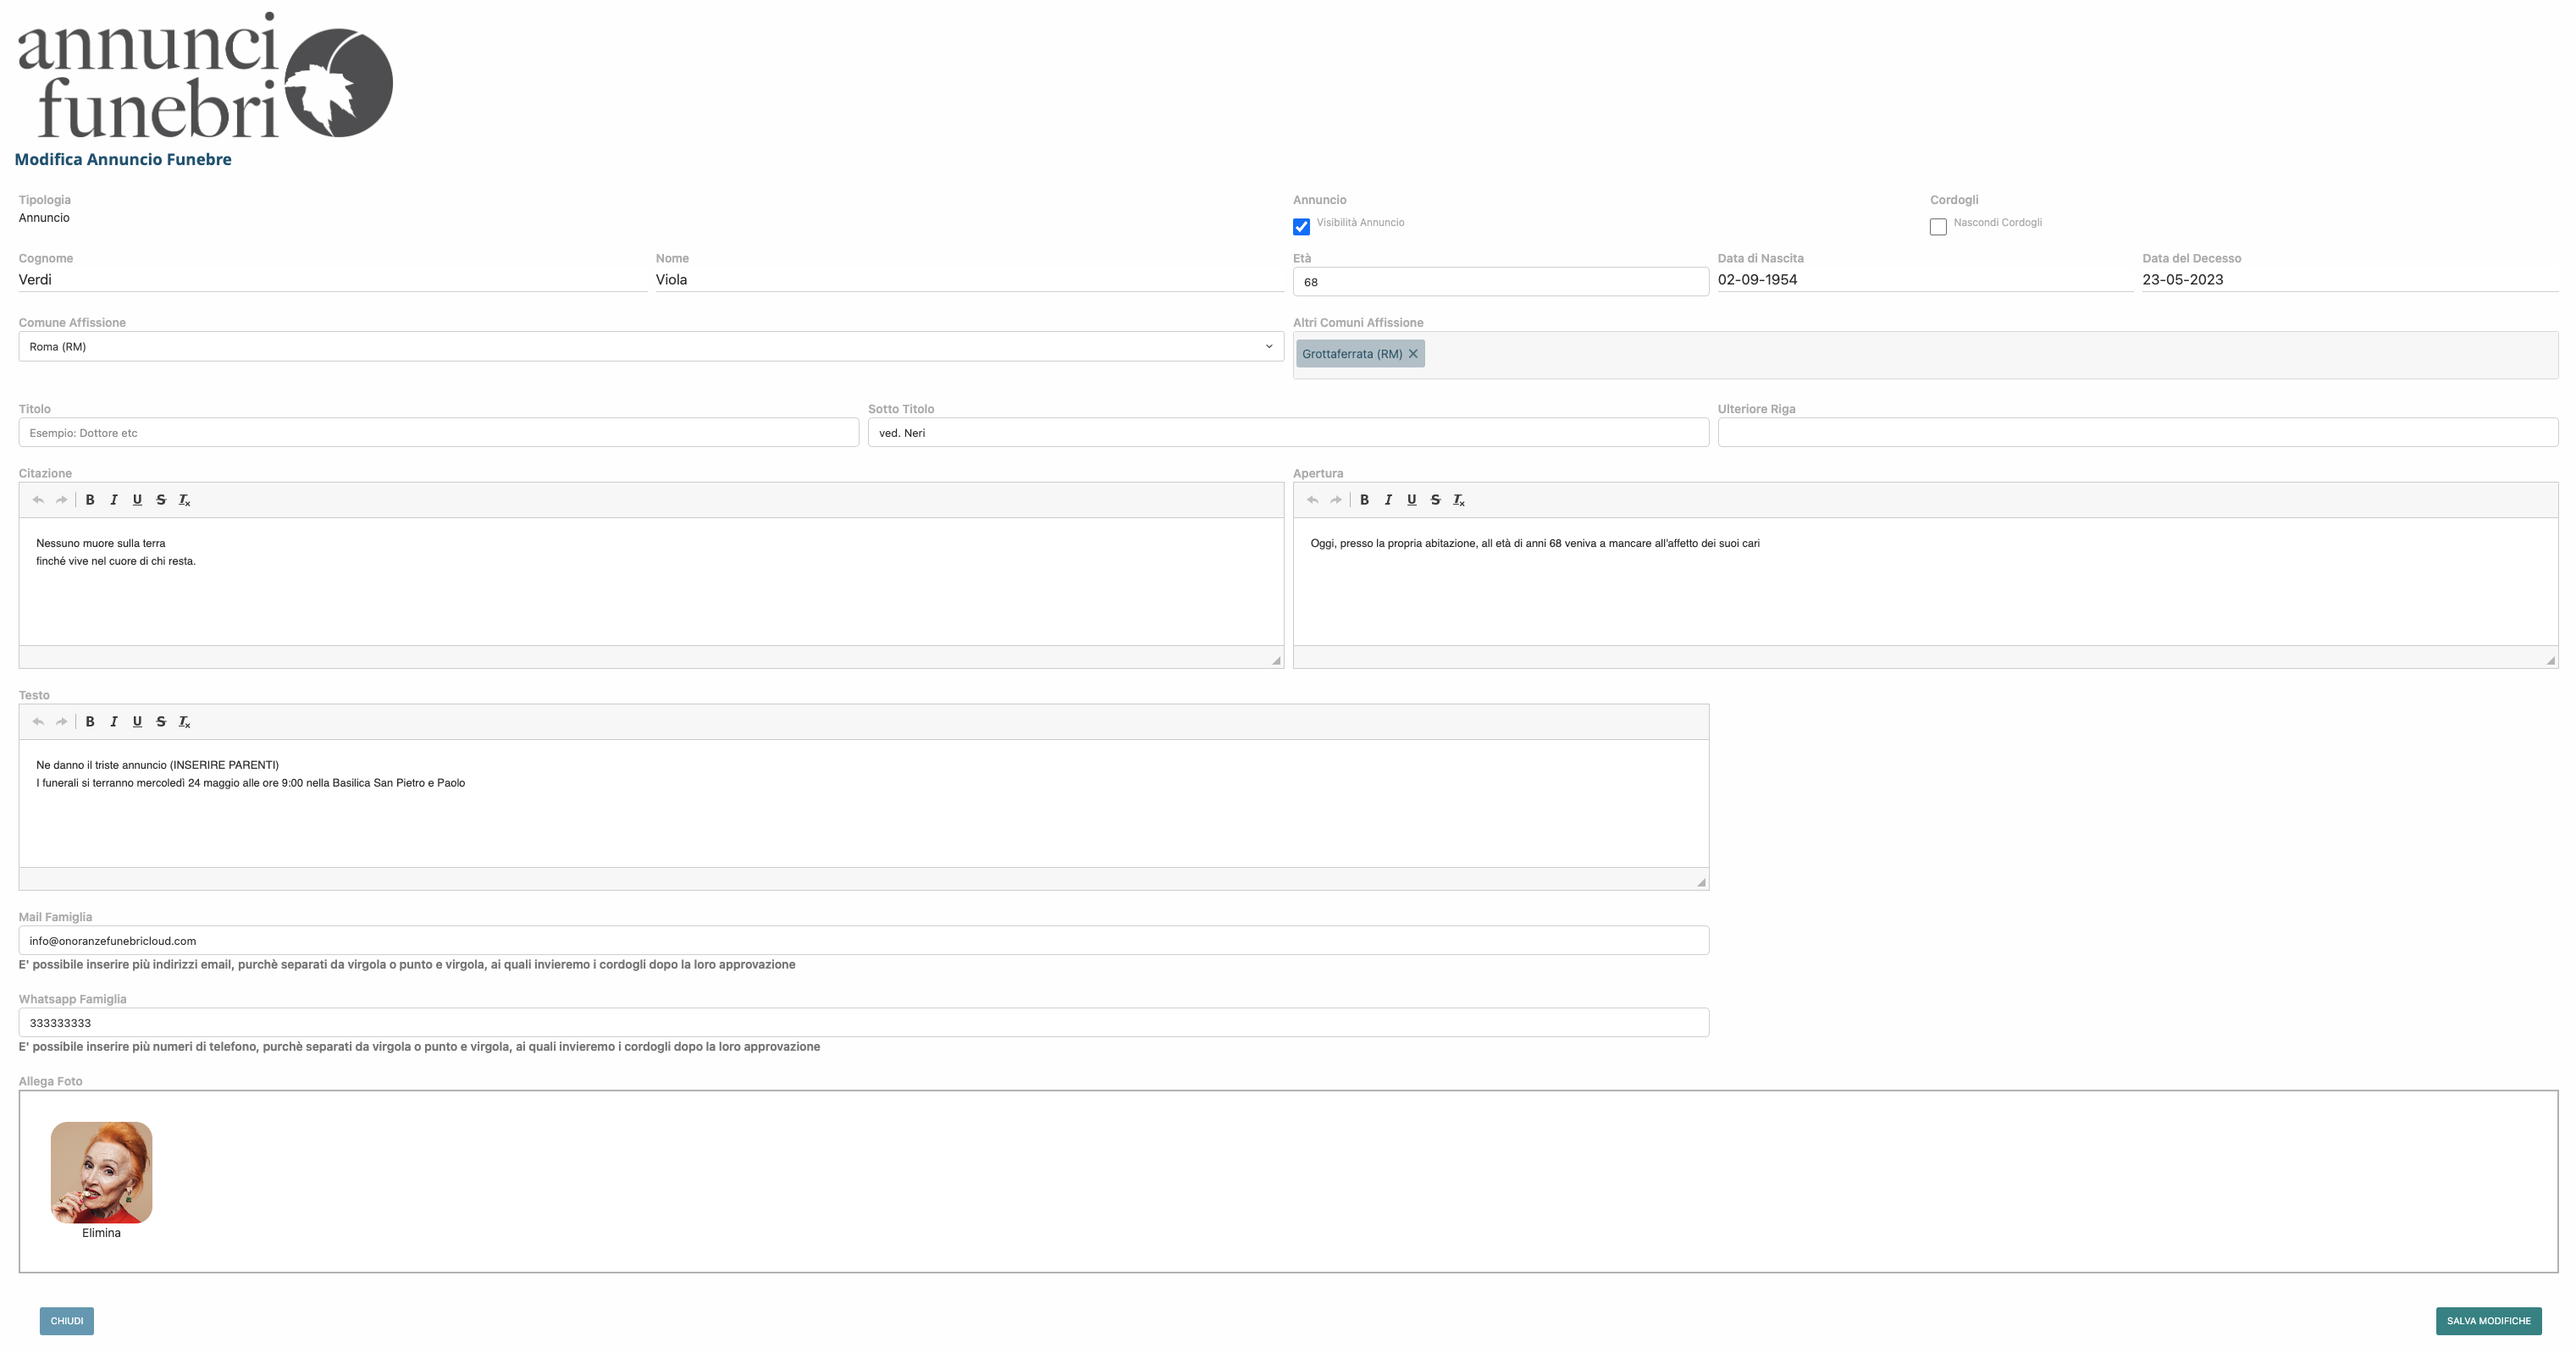Remove Grottaferrata (RM) tag with X
2576x1353 pixels.
1413,354
